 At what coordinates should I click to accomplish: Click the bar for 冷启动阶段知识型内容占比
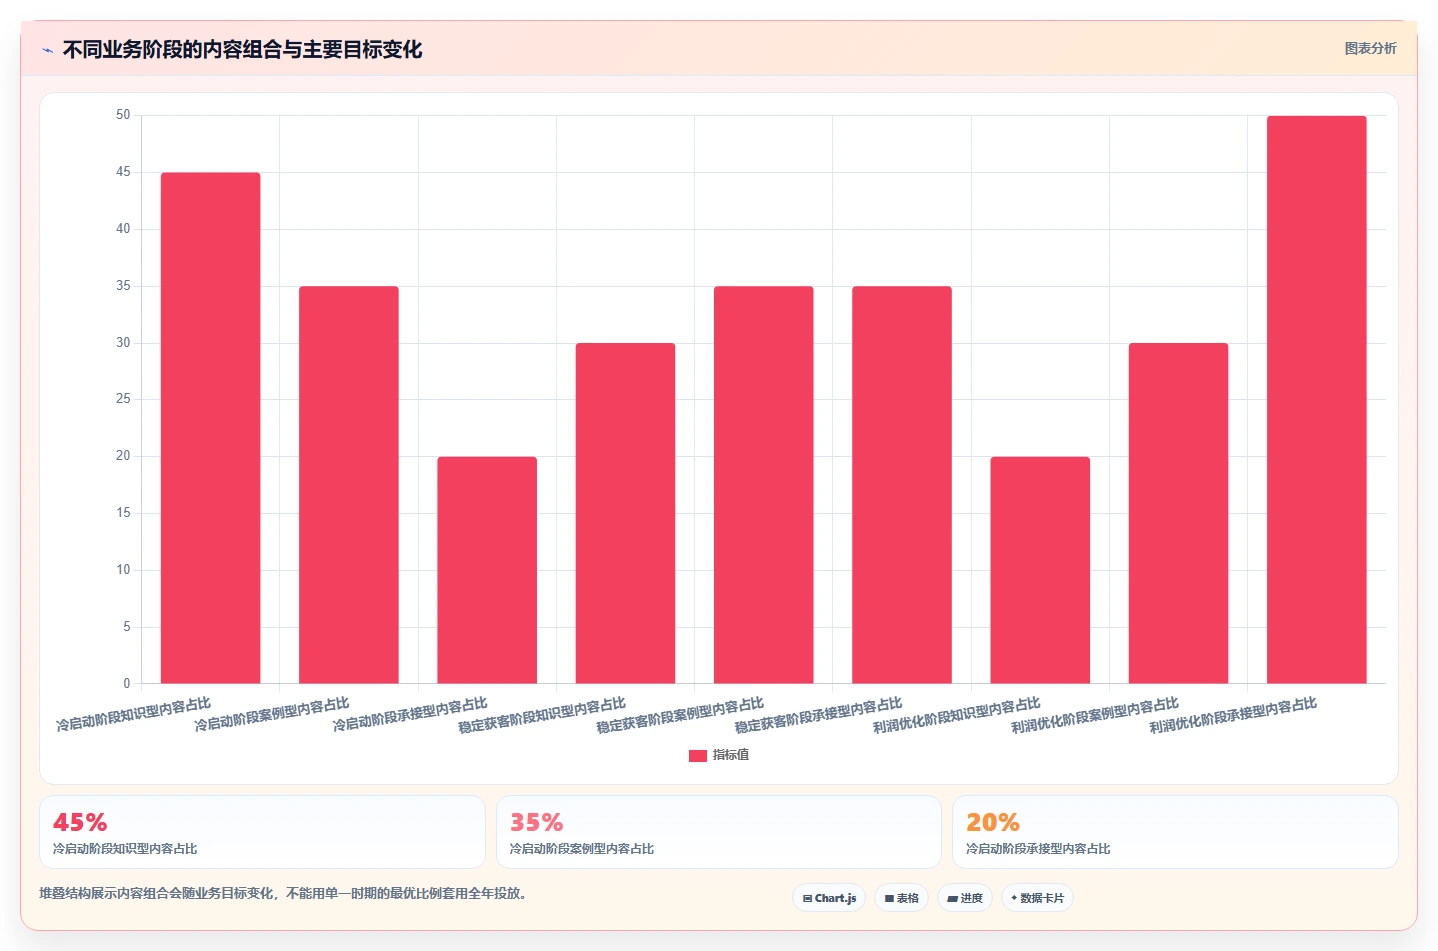click(x=210, y=428)
